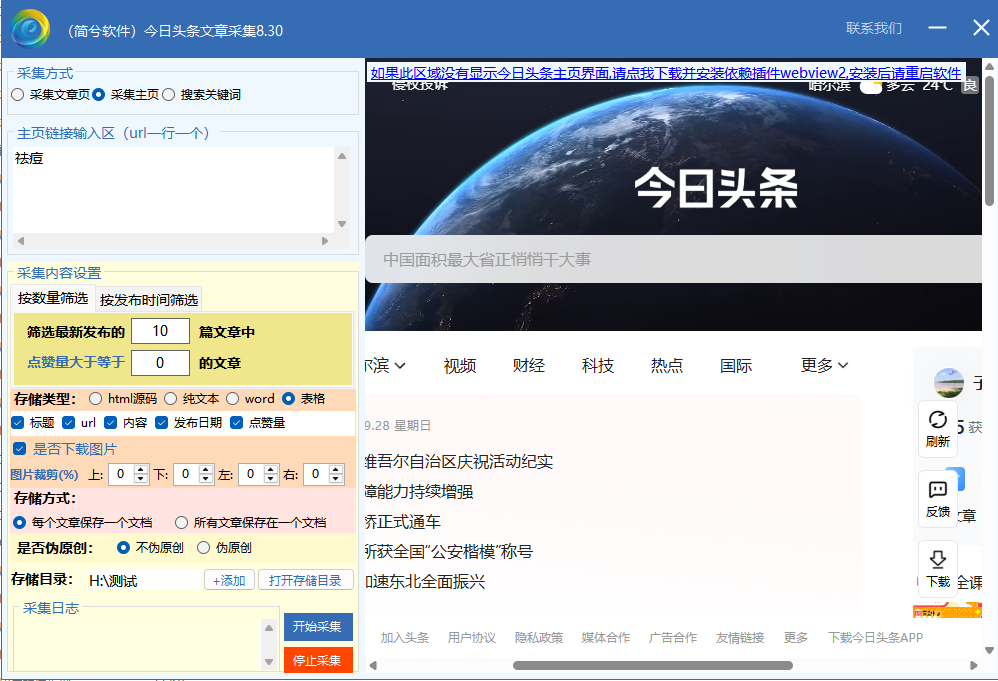Click the app logo in title bar

[31, 29]
